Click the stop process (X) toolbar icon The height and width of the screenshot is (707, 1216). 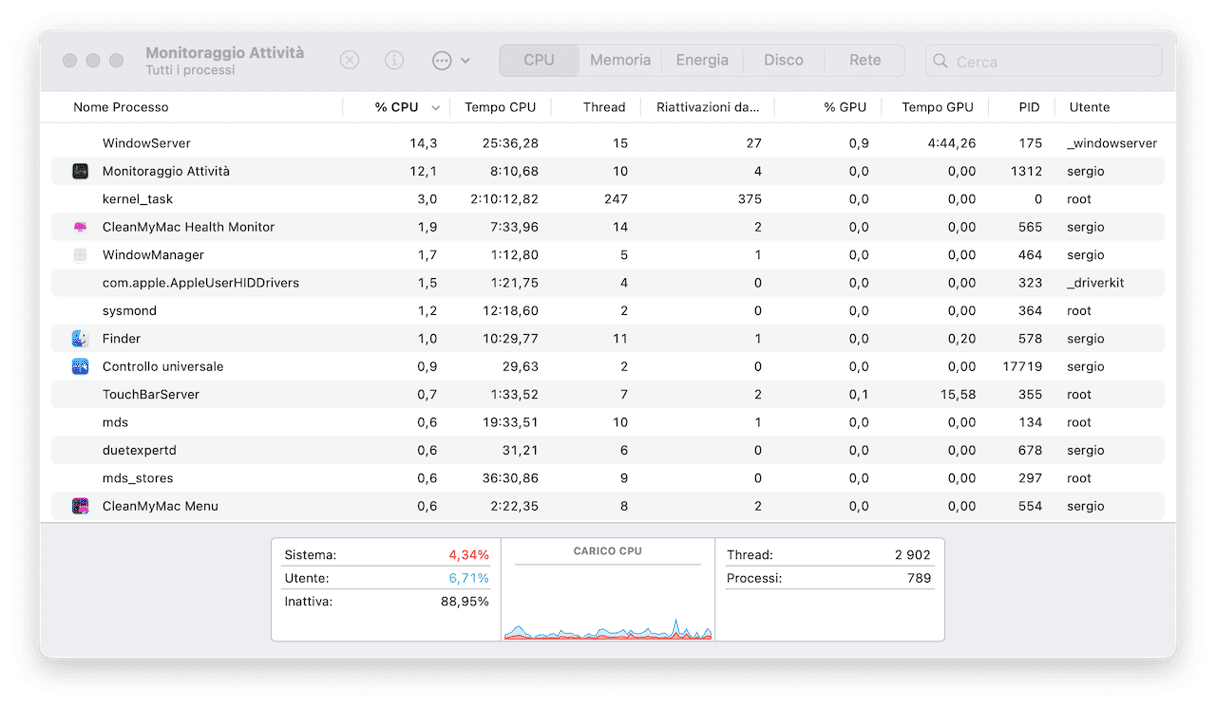tap(349, 60)
